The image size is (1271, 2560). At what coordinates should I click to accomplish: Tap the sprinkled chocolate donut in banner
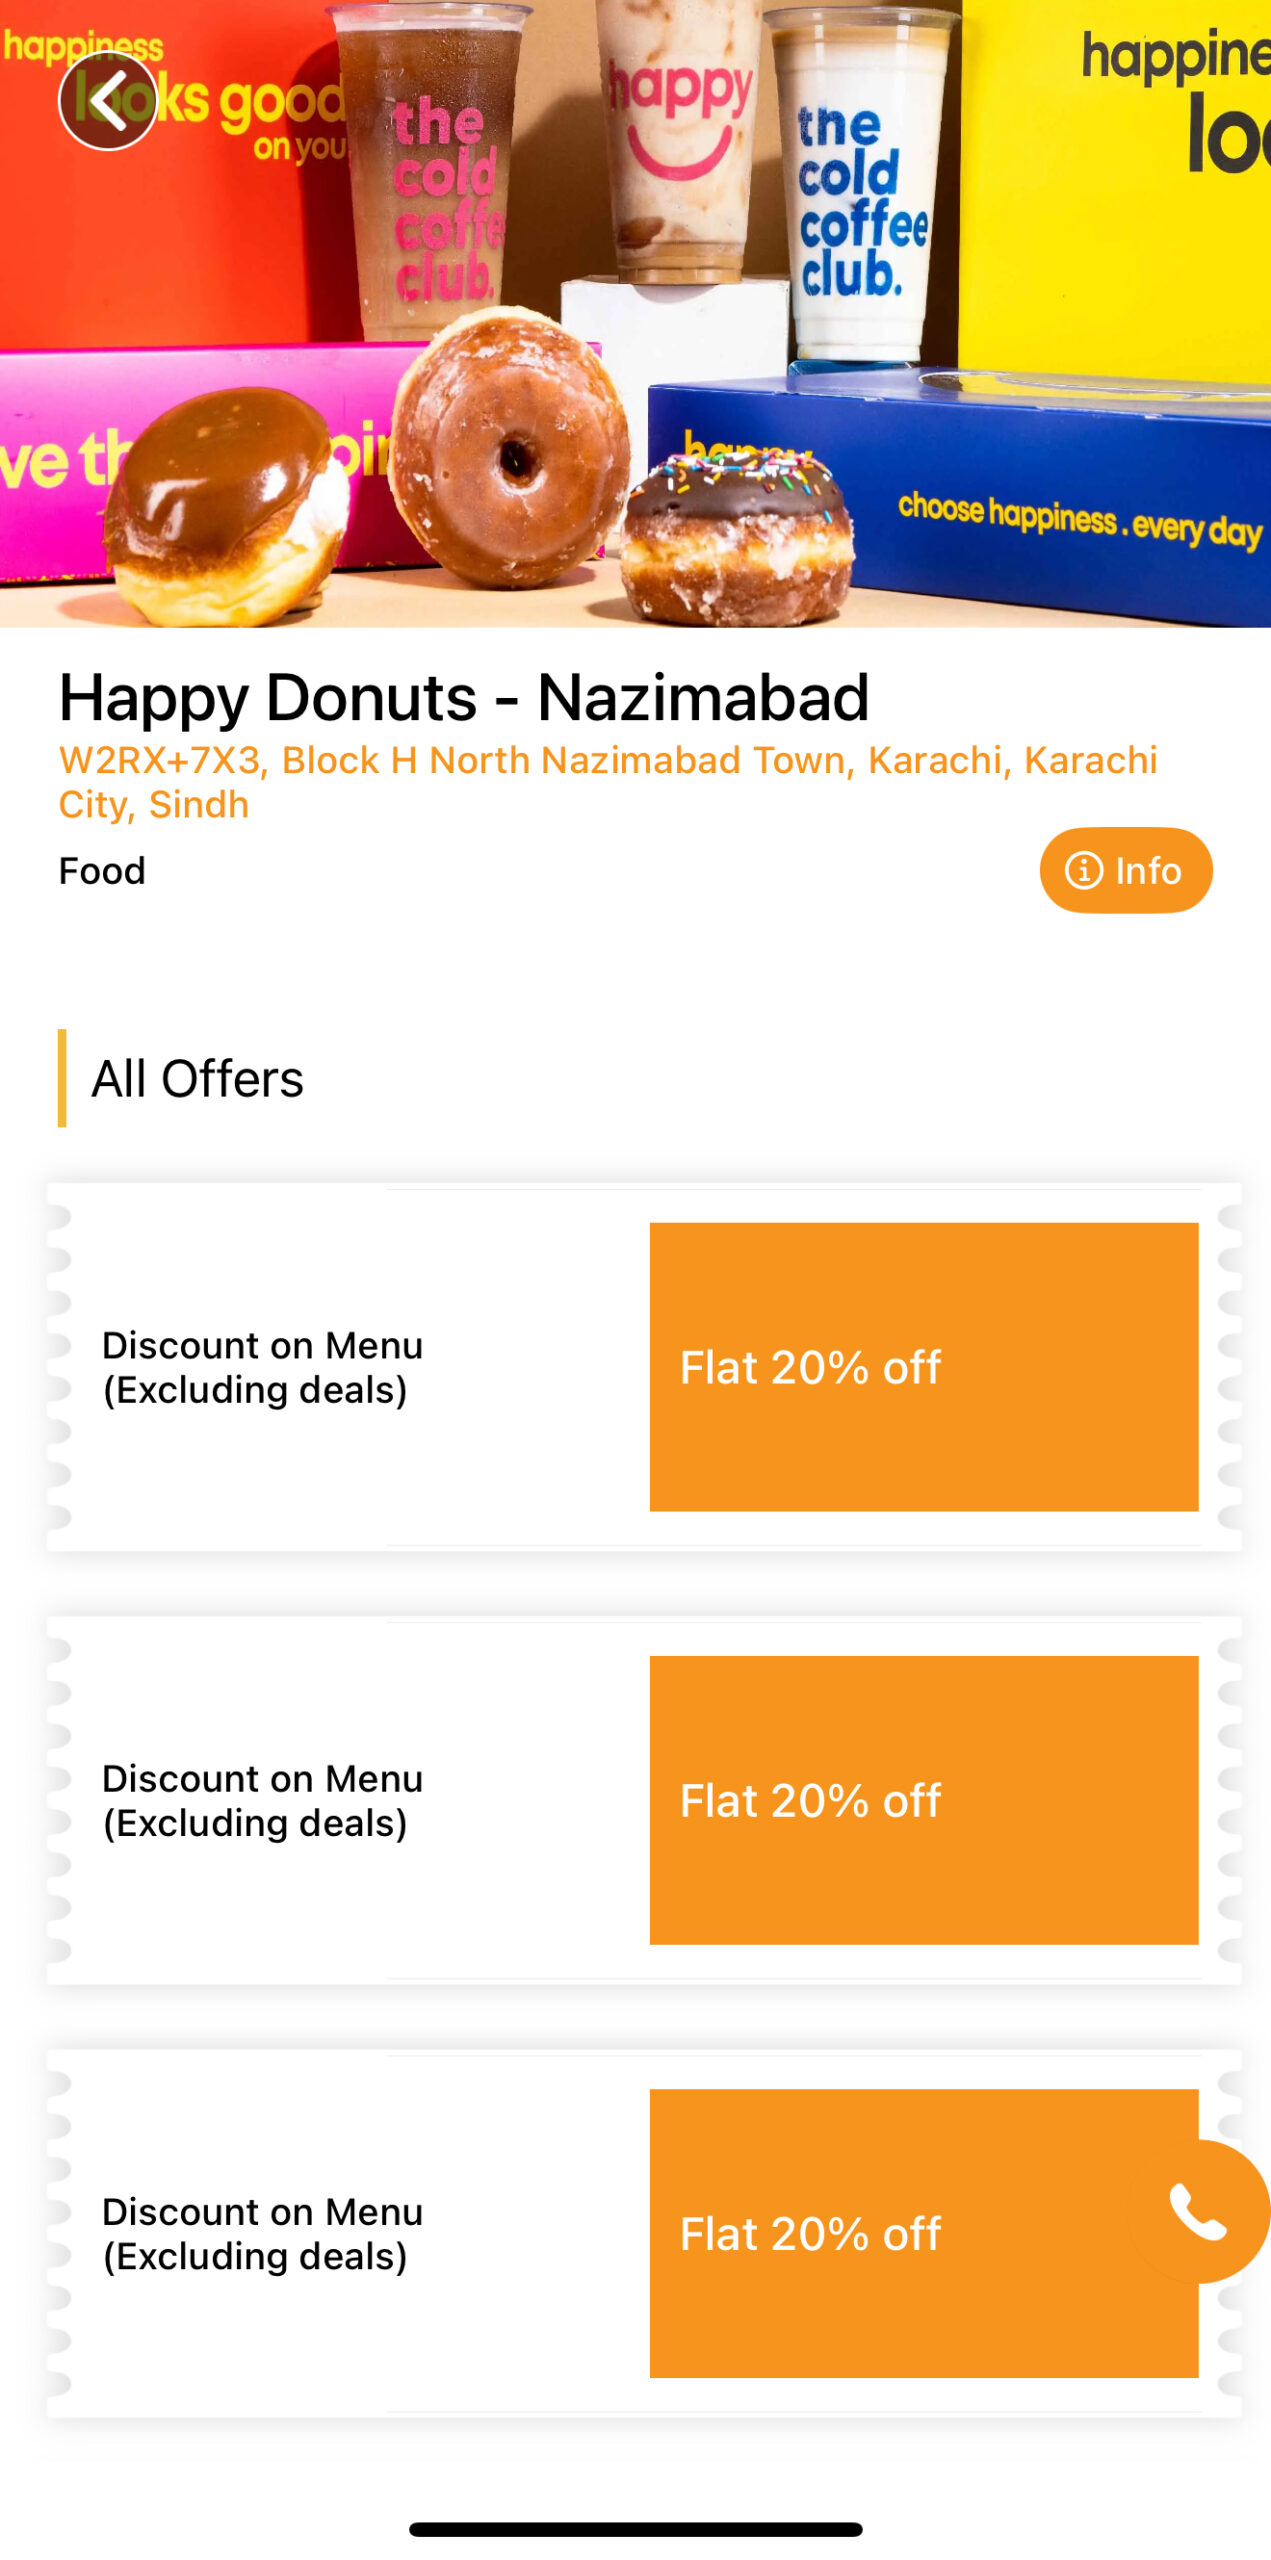tap(737, 535)
